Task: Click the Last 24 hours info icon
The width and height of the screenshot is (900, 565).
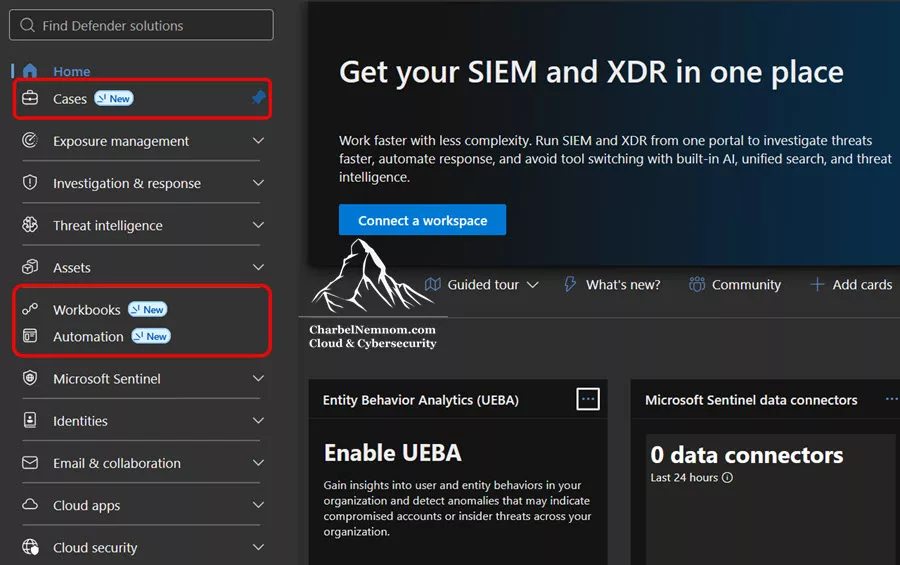Action: tap(727, 478)
